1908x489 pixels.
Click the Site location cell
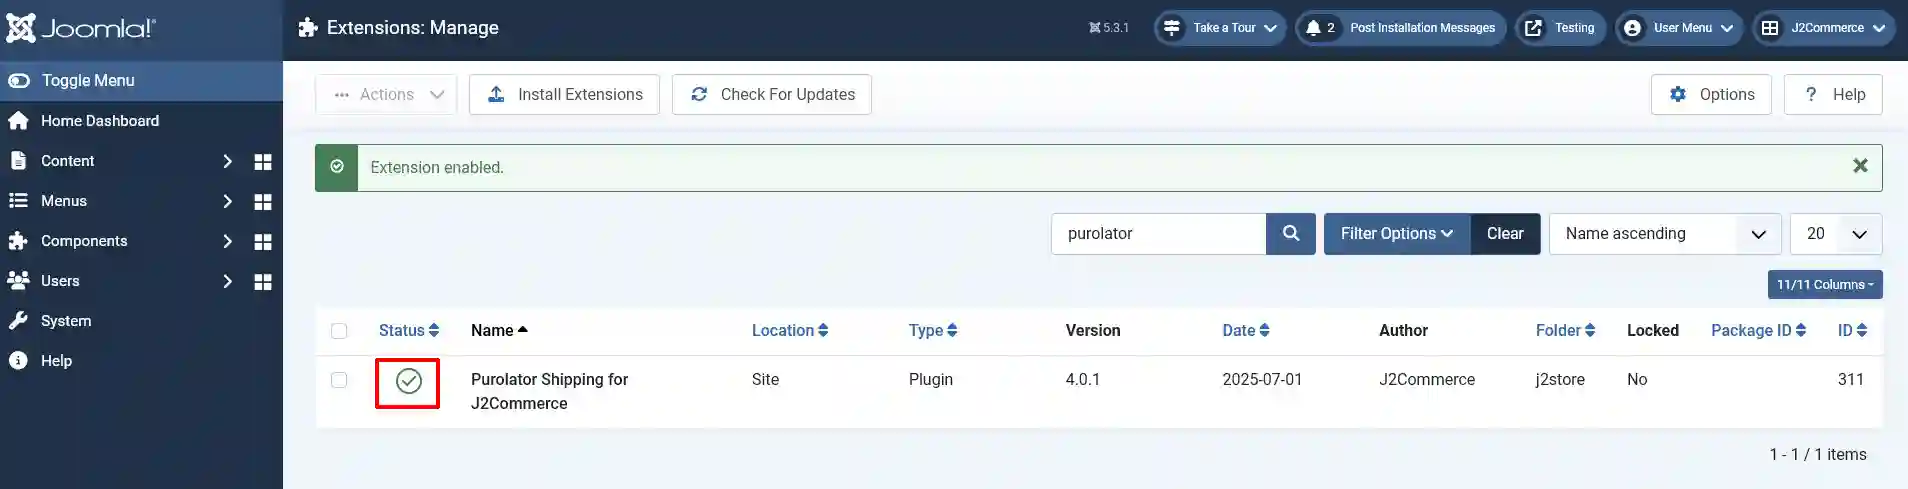coord(765,380)
